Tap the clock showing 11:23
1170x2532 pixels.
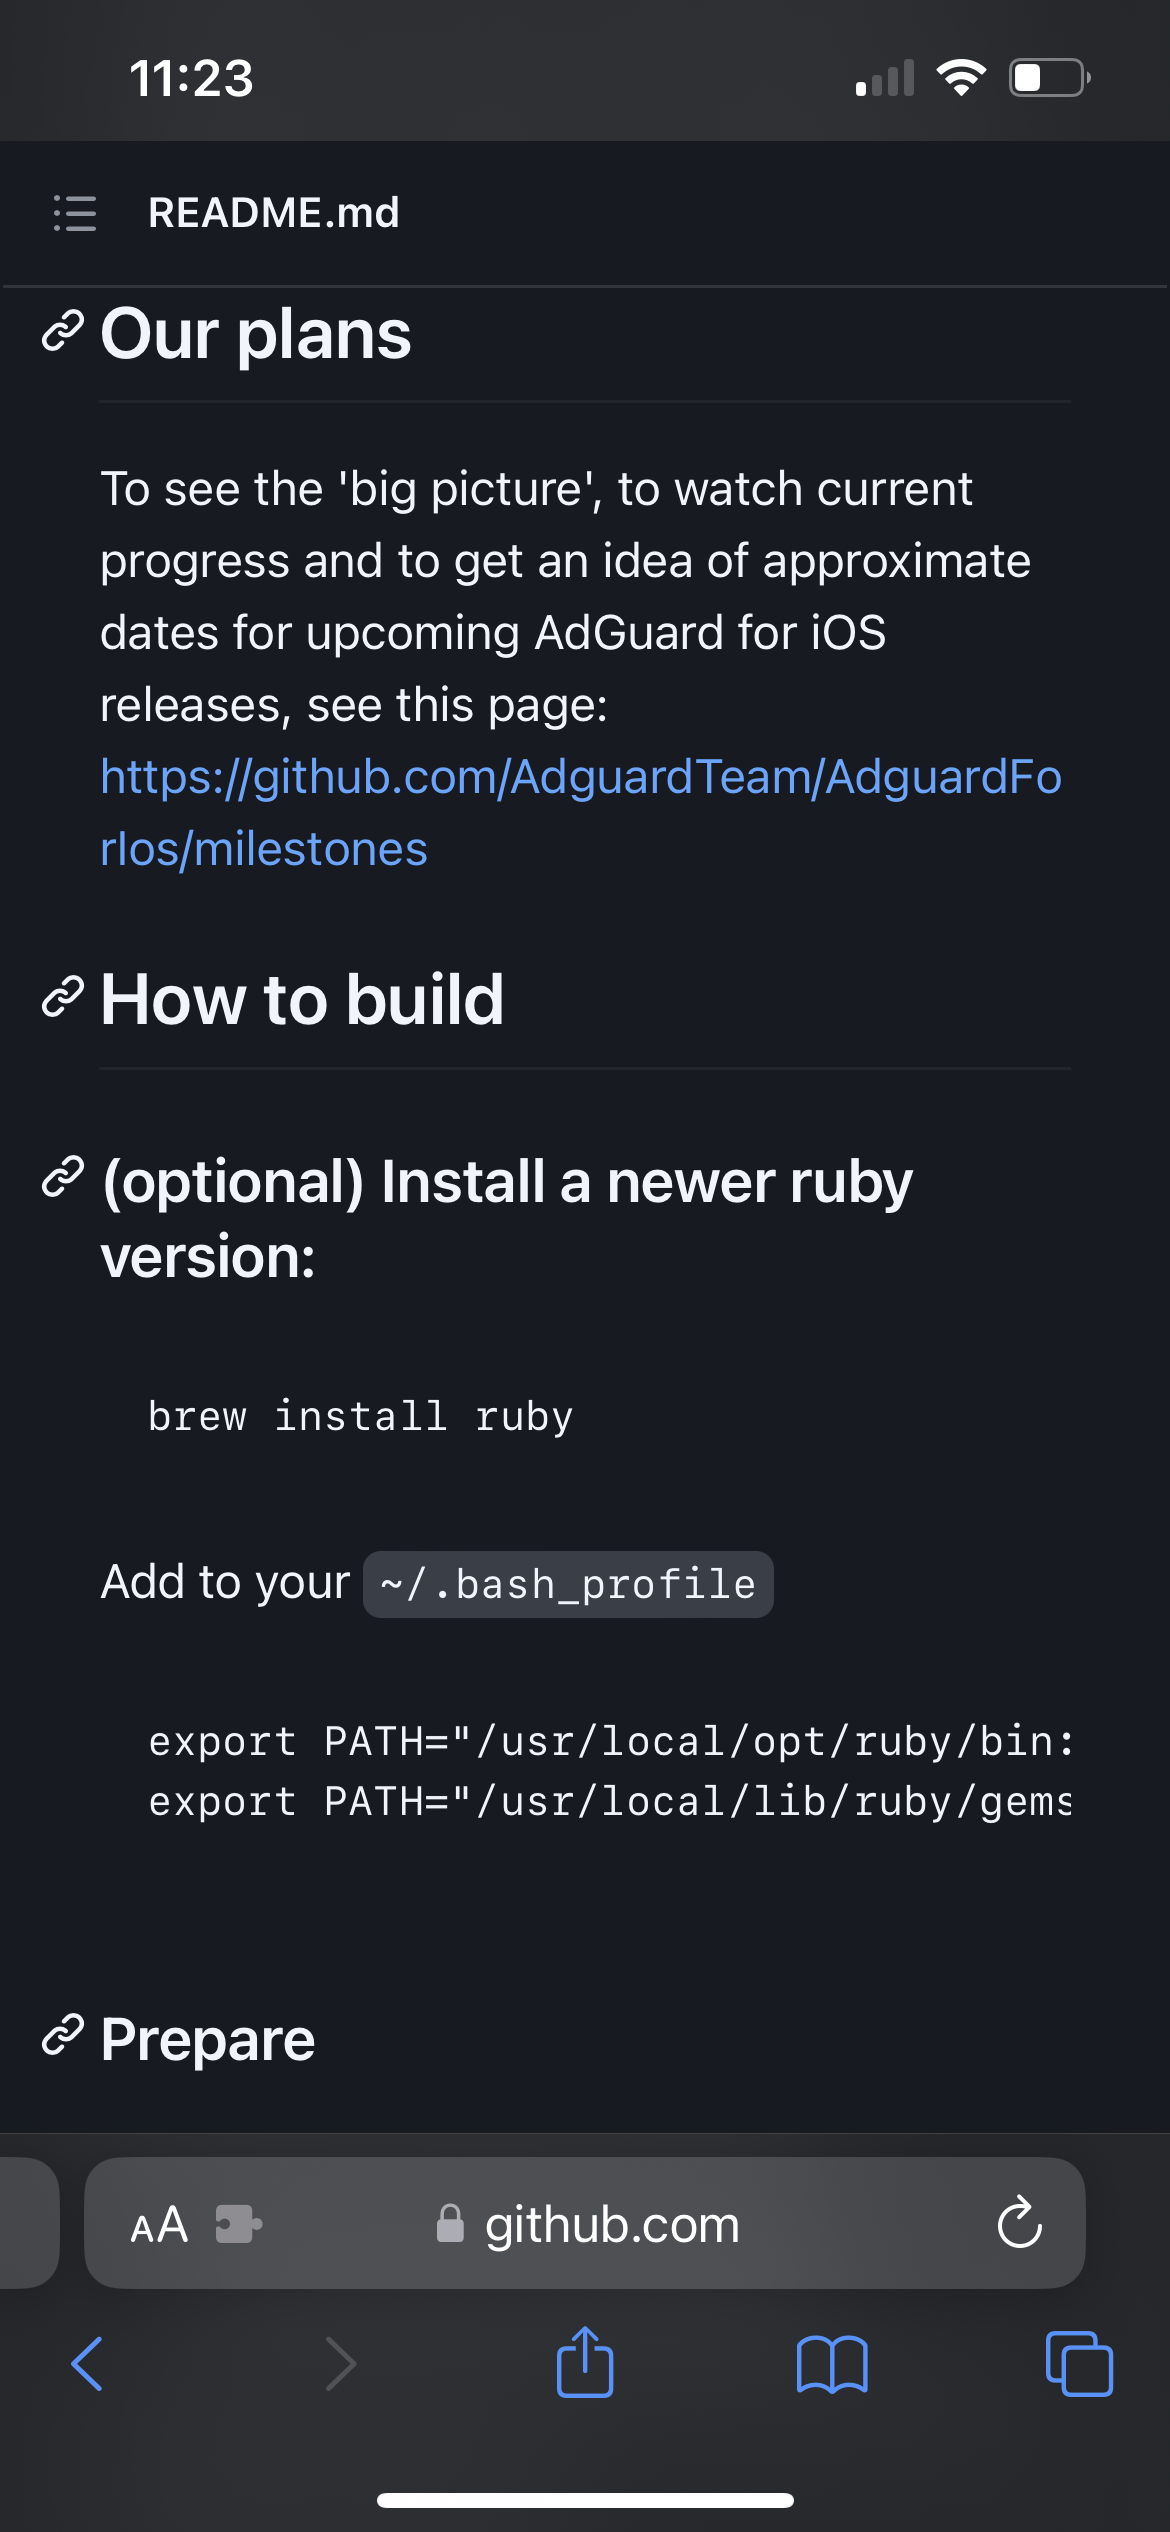[x=191, y=78]
